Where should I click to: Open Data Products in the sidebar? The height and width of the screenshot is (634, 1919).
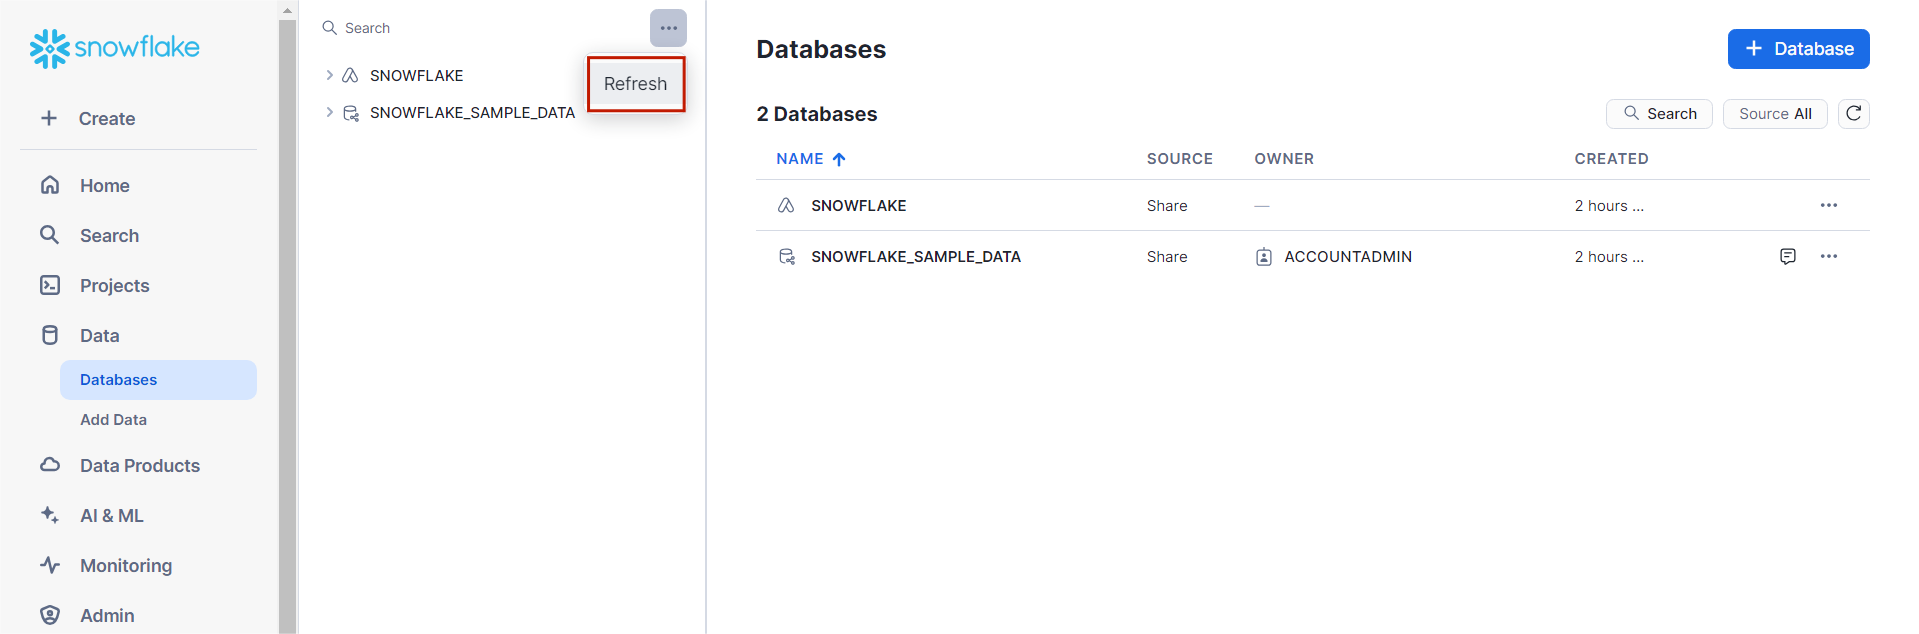click(x=139, y=465)
